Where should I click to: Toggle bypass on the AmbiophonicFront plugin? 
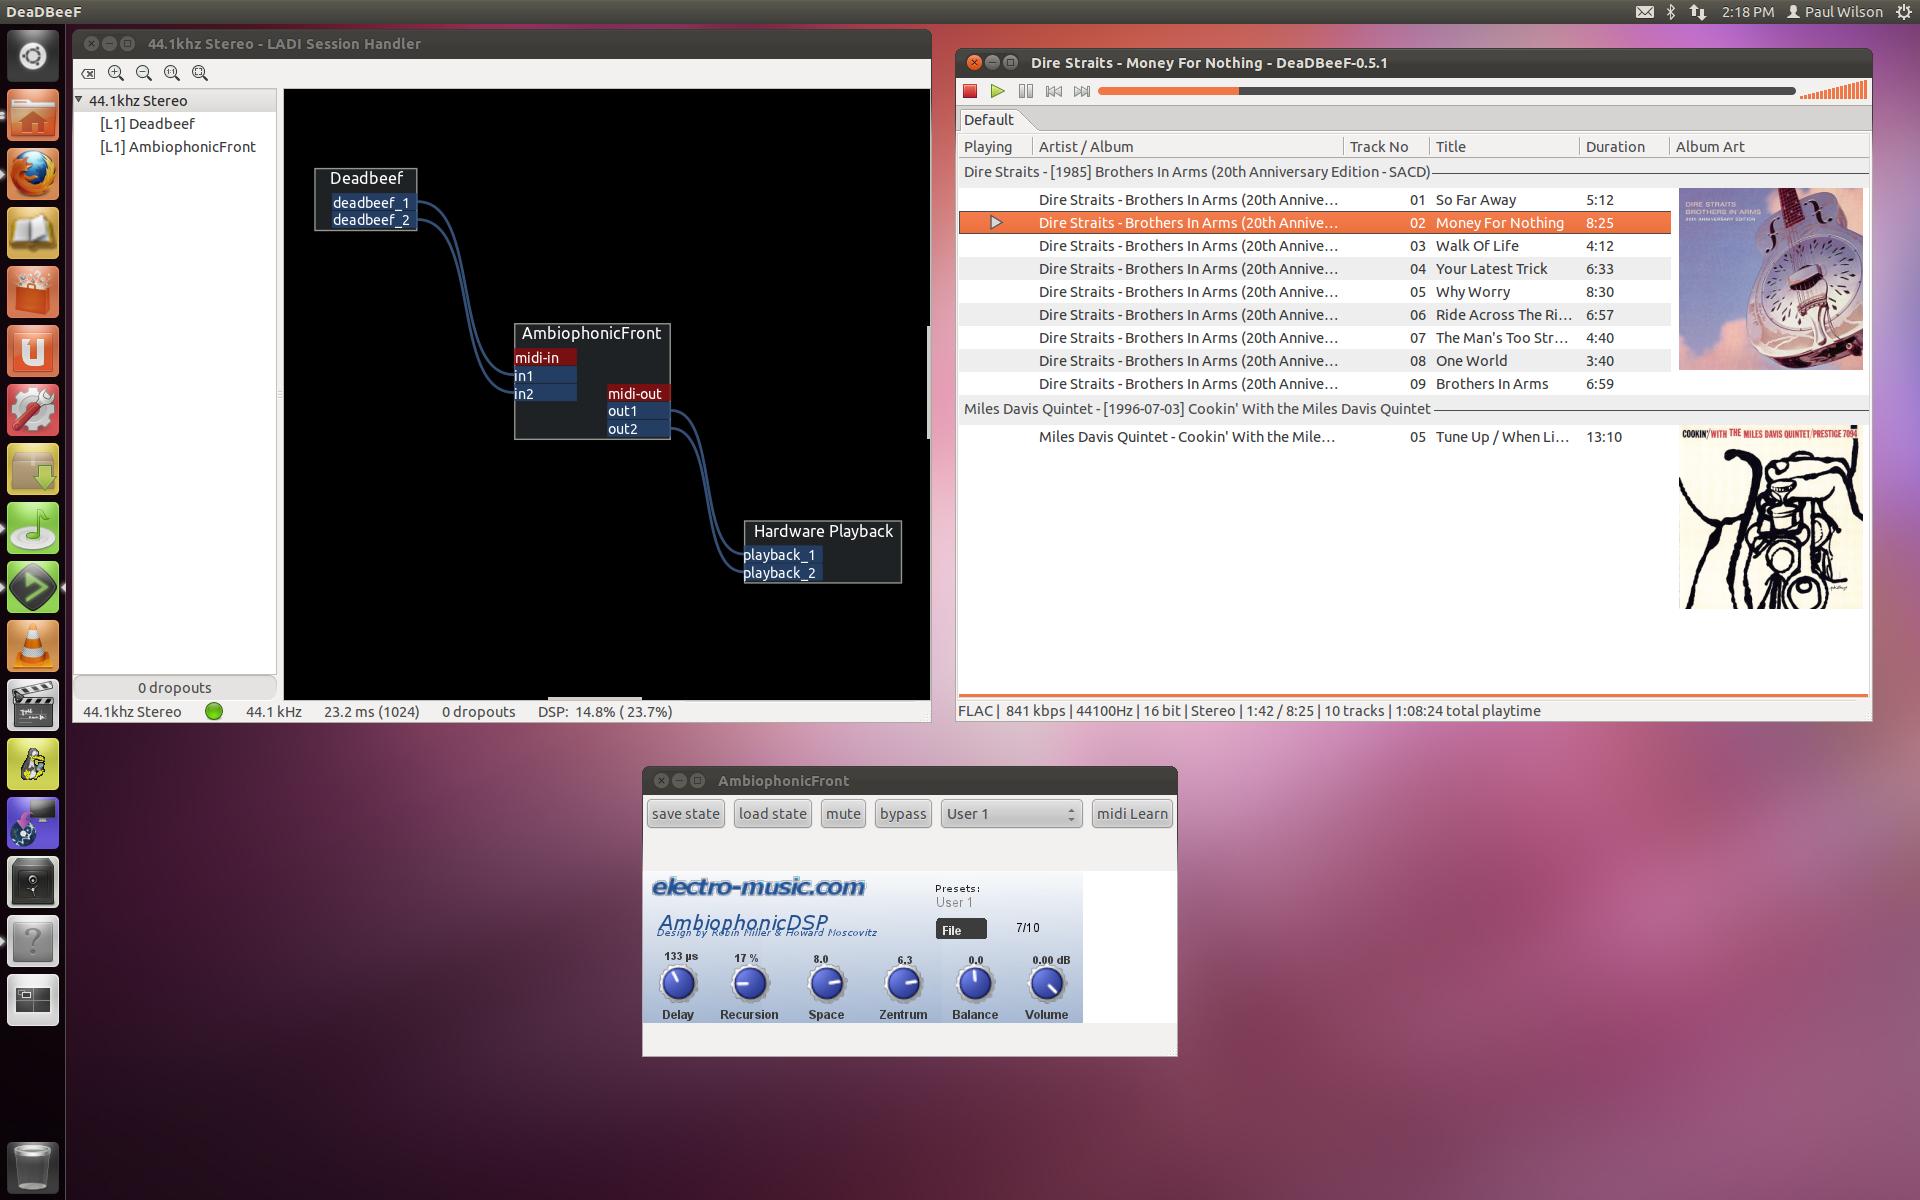click(x=902, y=814)
